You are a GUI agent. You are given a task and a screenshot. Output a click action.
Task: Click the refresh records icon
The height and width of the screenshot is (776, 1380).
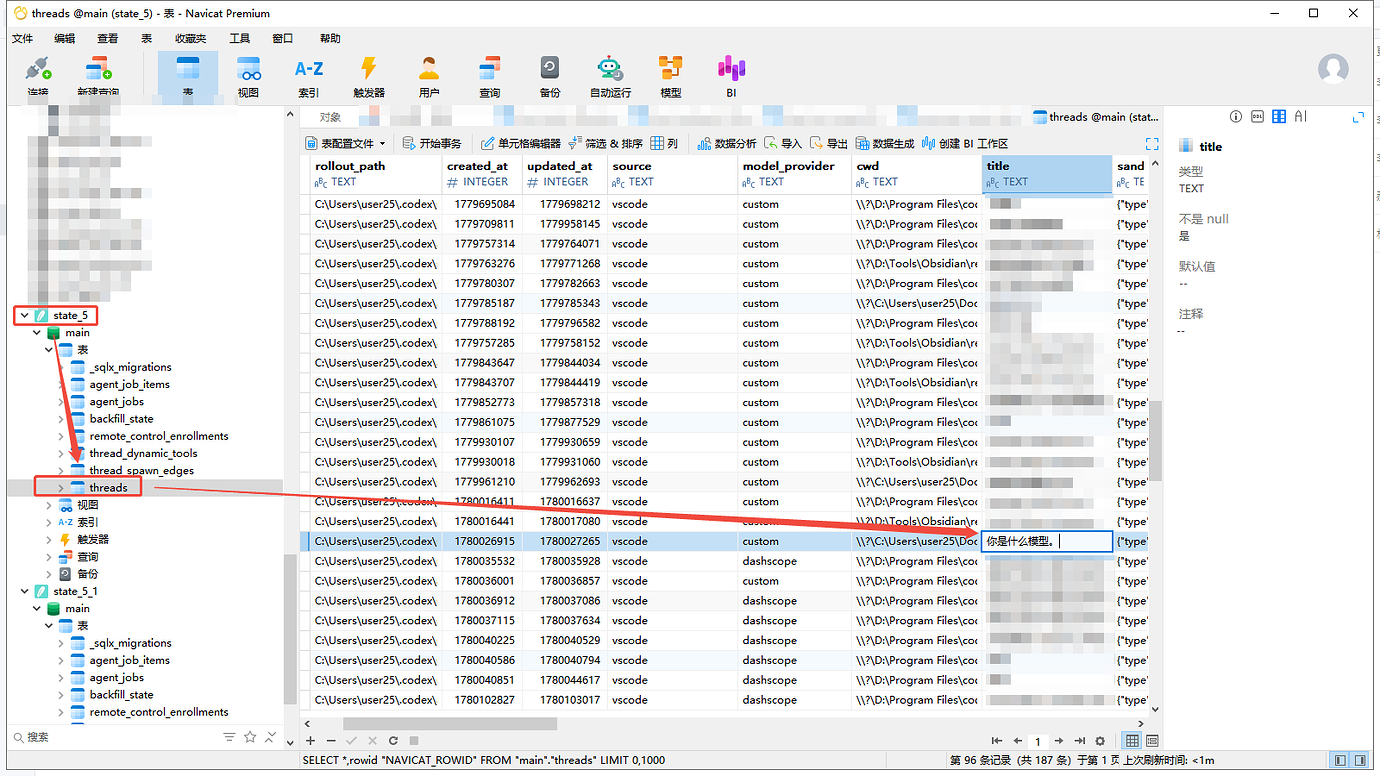pos(393,741)
